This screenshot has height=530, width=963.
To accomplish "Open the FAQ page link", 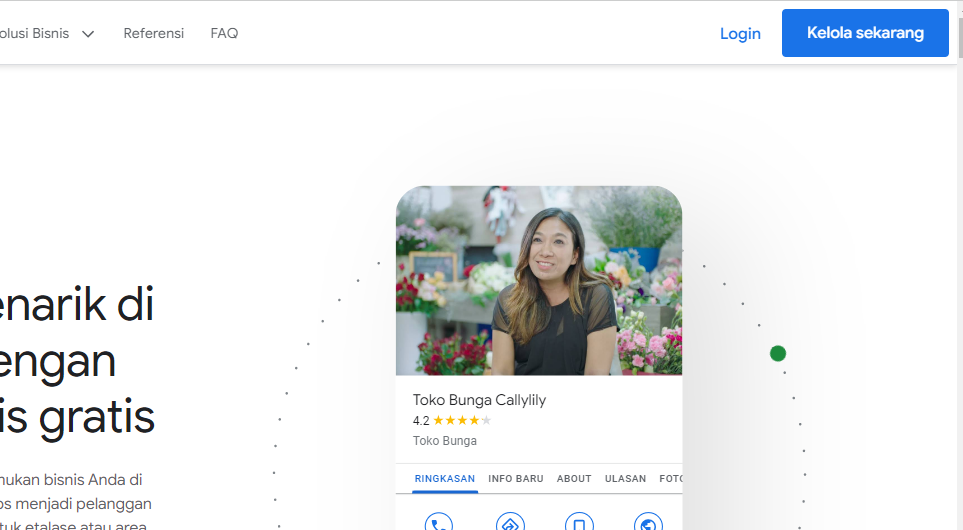I will click(224, 33).
